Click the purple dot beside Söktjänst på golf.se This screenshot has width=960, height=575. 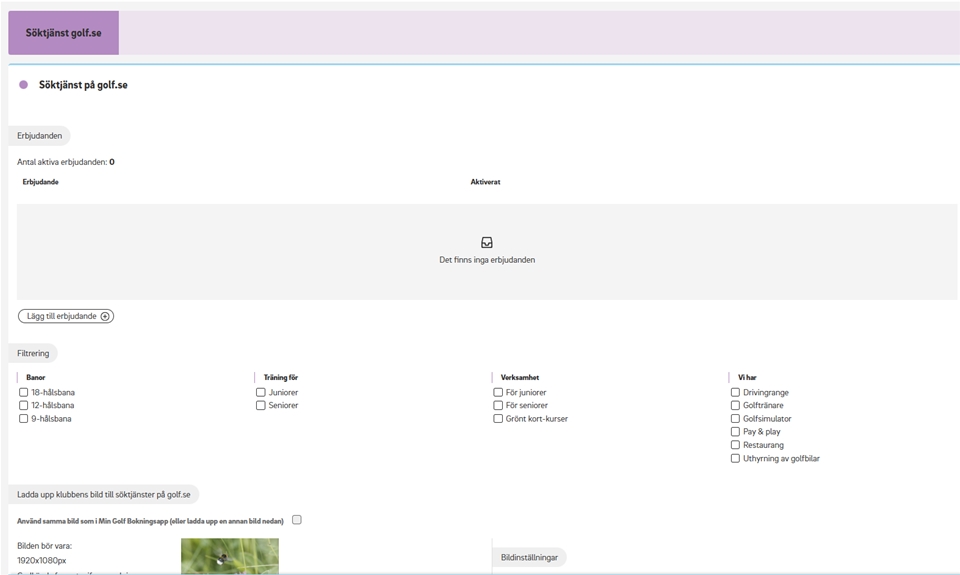tap(23, 85)
